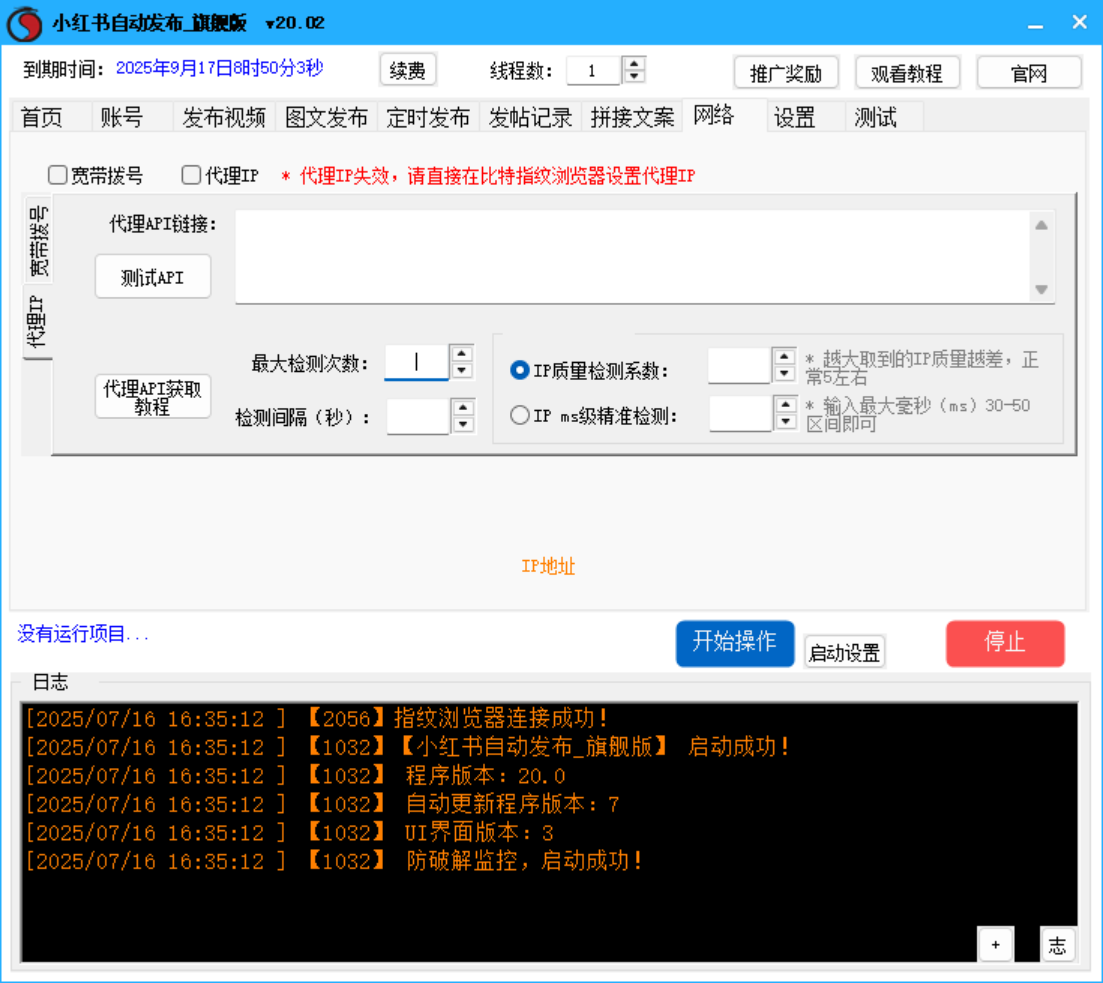Click the 志 button in log panel
Viewport: 1103px width, 983px height.
pyautogui.click(x=1057, y=944)
